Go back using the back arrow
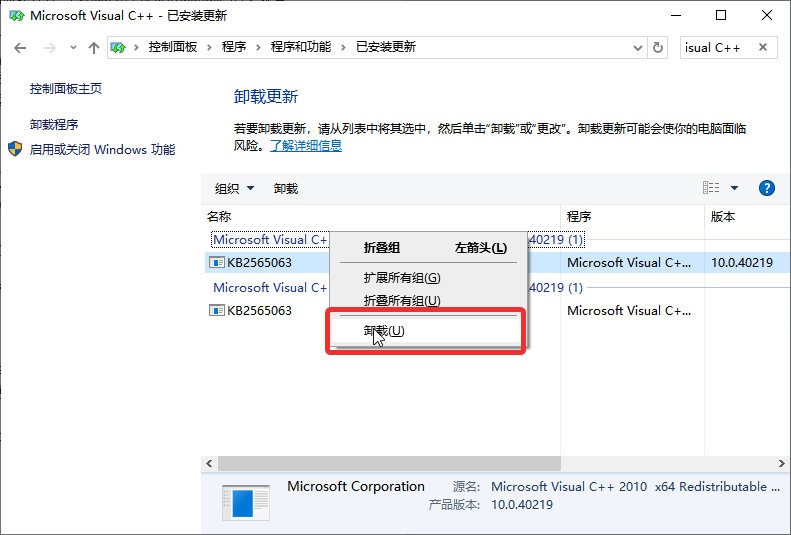 (x=20, y=48)
